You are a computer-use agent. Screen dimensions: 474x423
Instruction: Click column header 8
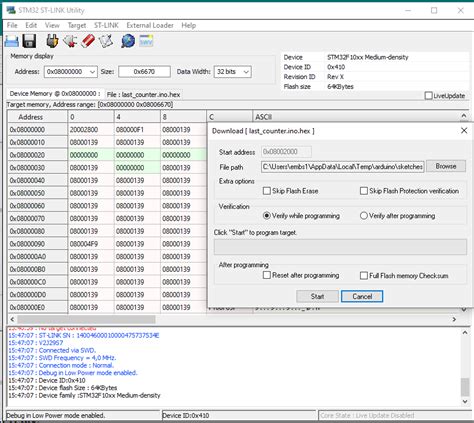pos(183,117)
